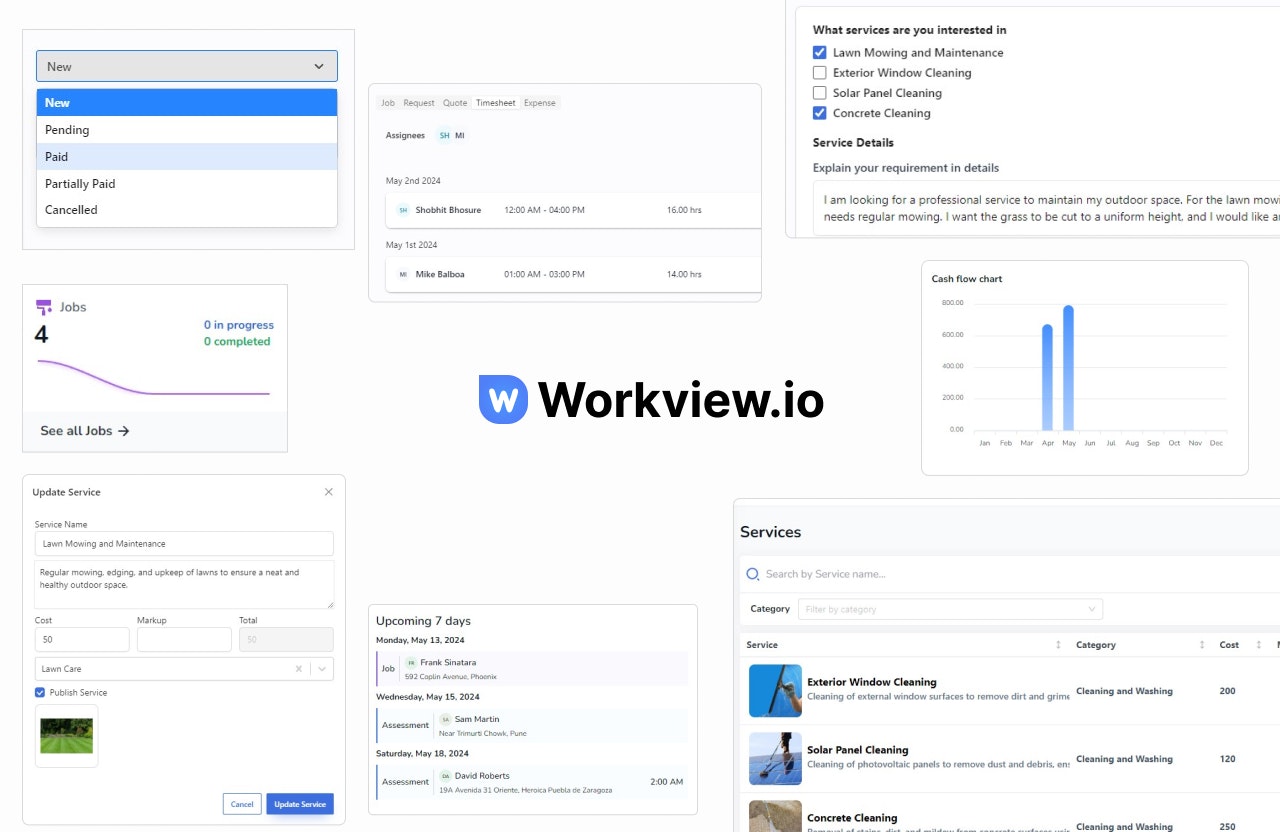1280x832 pixels.
Task: Select the Timesheet tab
Action: tap(496, 103)
